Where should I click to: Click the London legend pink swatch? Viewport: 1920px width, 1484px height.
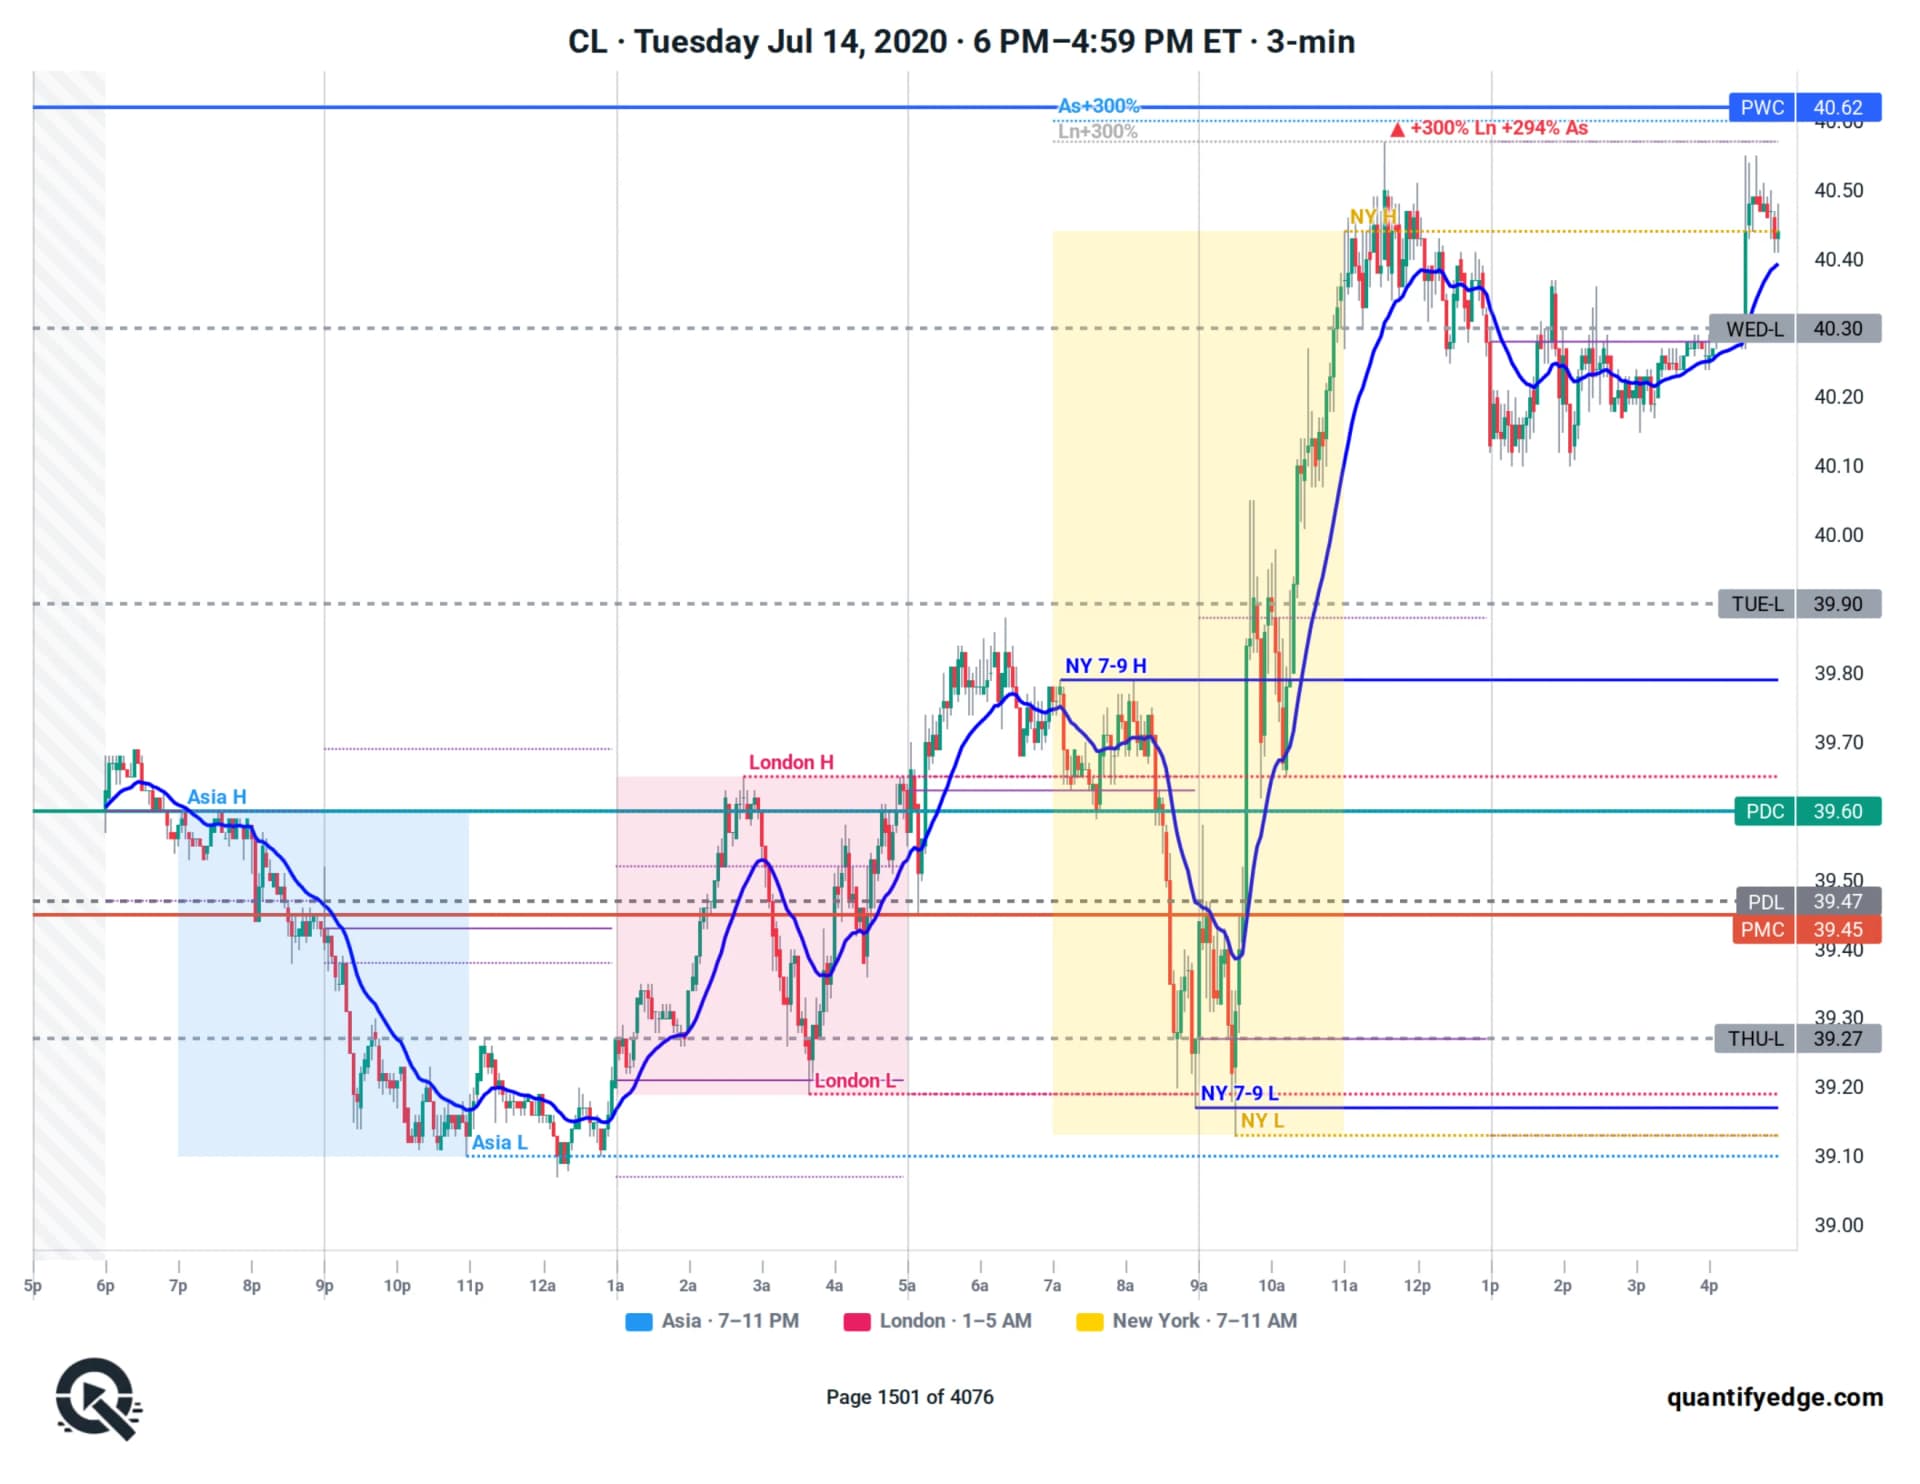857,1321
